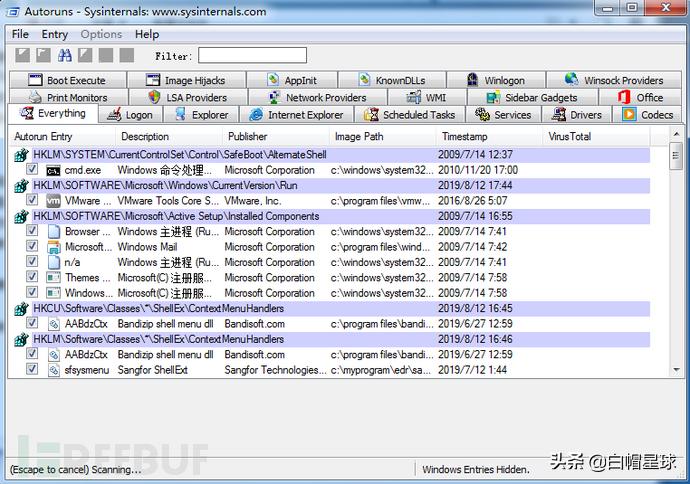The height and width of the screenshot is (484, 690).
Task: Click the Themes entry icon
Action: tap(54, 278)
